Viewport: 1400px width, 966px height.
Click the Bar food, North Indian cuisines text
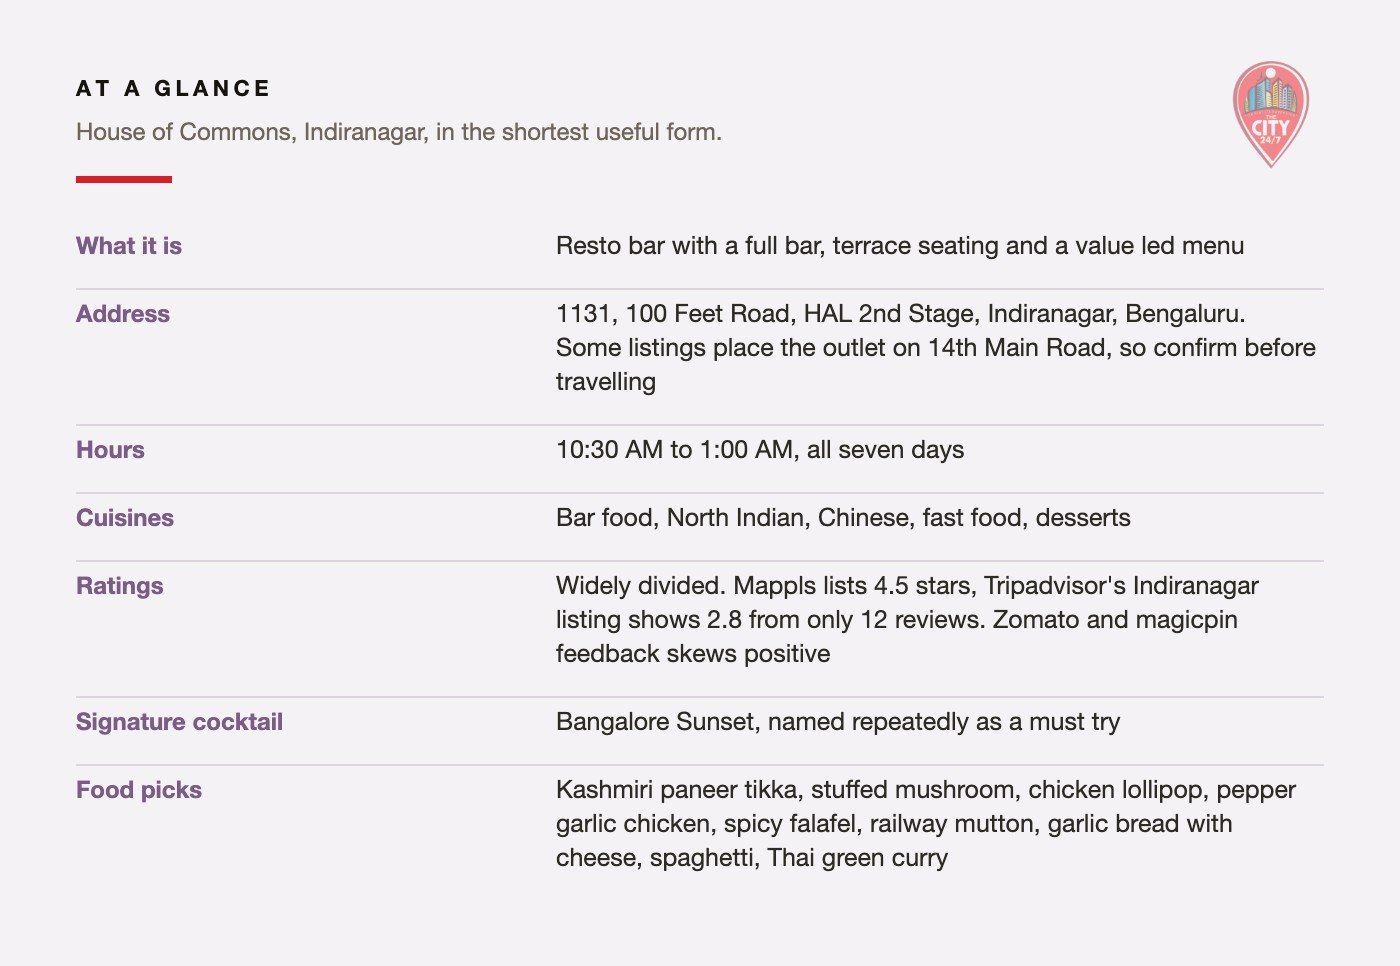pos(843,518)
